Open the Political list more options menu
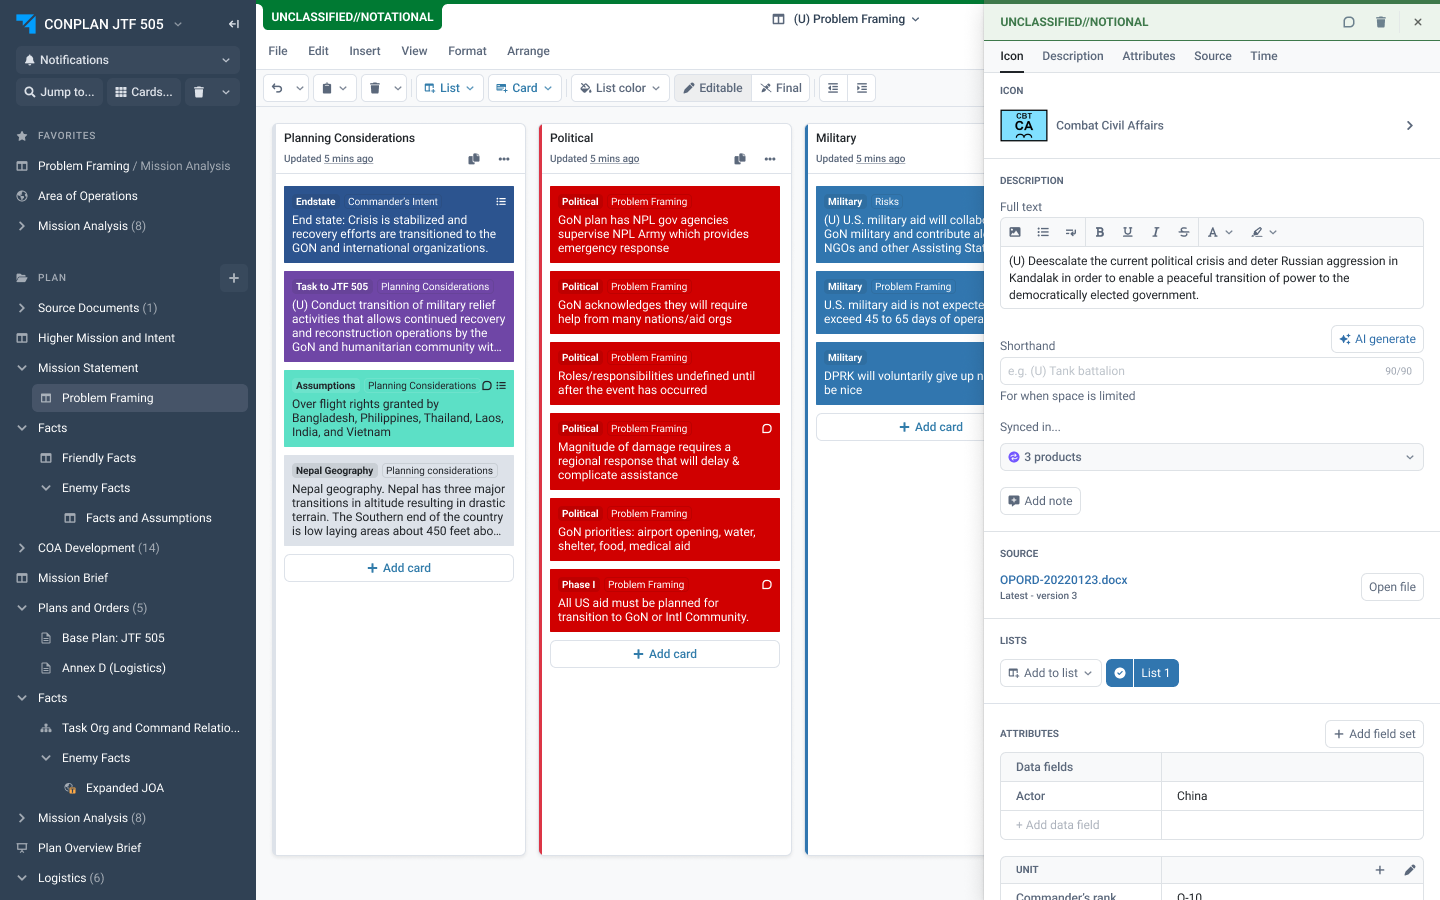The image size is (1440, 900). point(770,159)
